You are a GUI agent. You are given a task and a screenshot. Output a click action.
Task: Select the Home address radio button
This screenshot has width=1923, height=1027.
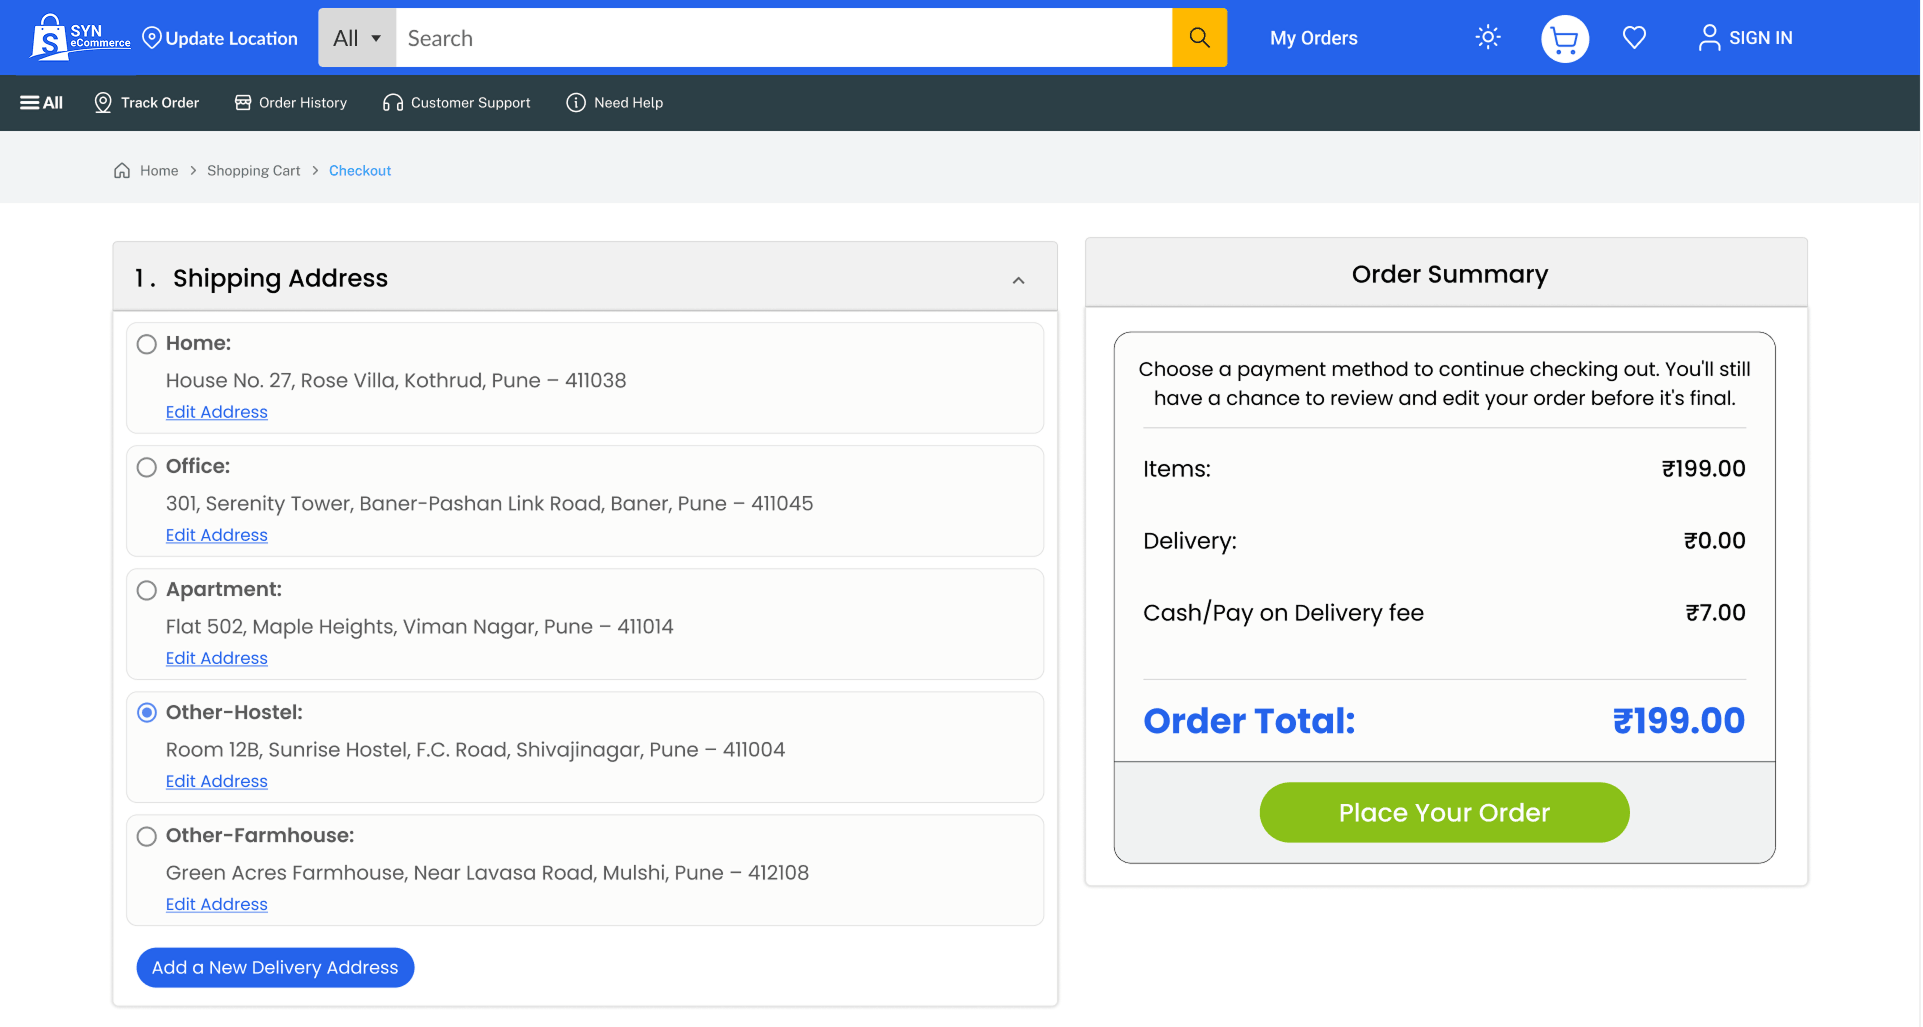(x=147, y=344)
